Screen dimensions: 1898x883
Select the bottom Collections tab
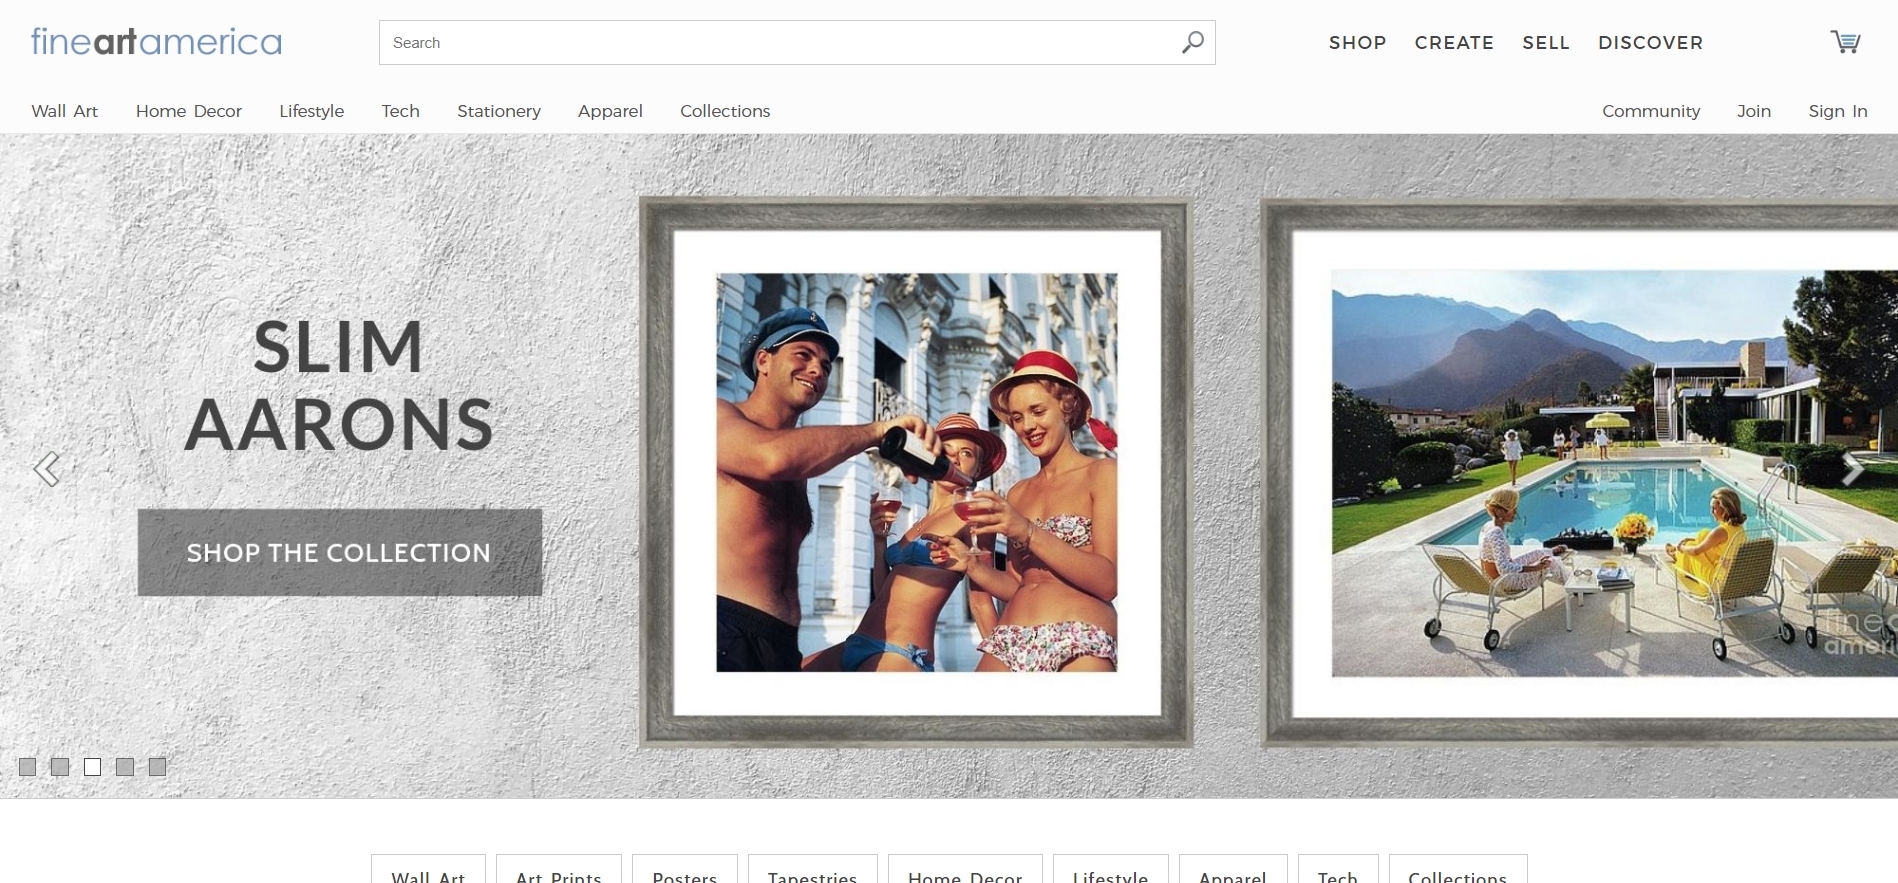[x=1458, y=870]
